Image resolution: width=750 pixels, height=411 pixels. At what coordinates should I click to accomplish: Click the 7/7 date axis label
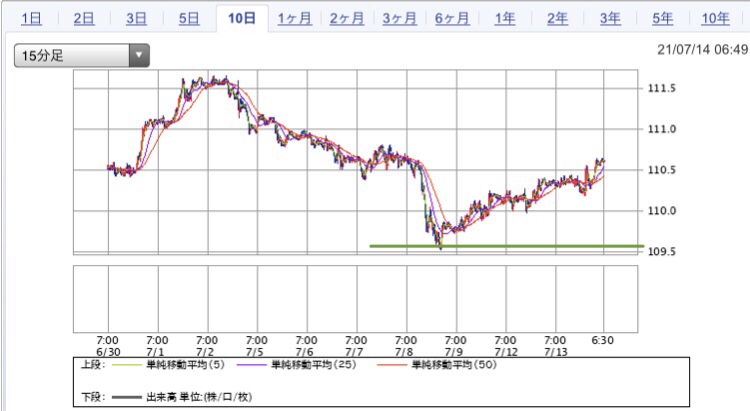[x=354, y=352]
